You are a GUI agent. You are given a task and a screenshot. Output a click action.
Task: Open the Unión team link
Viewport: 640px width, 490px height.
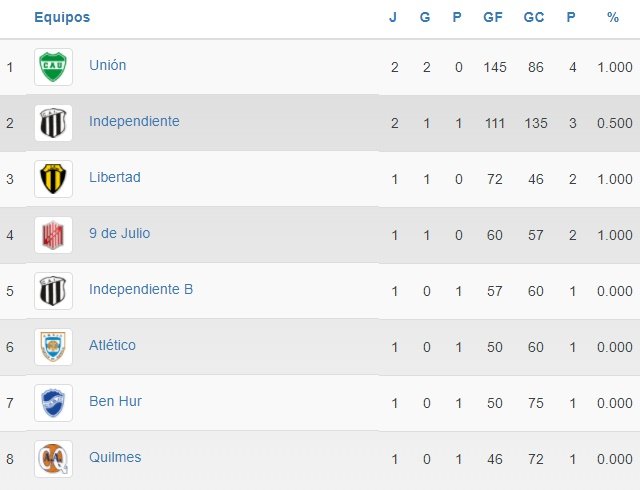pyautogui.click(x=108, y=65)
